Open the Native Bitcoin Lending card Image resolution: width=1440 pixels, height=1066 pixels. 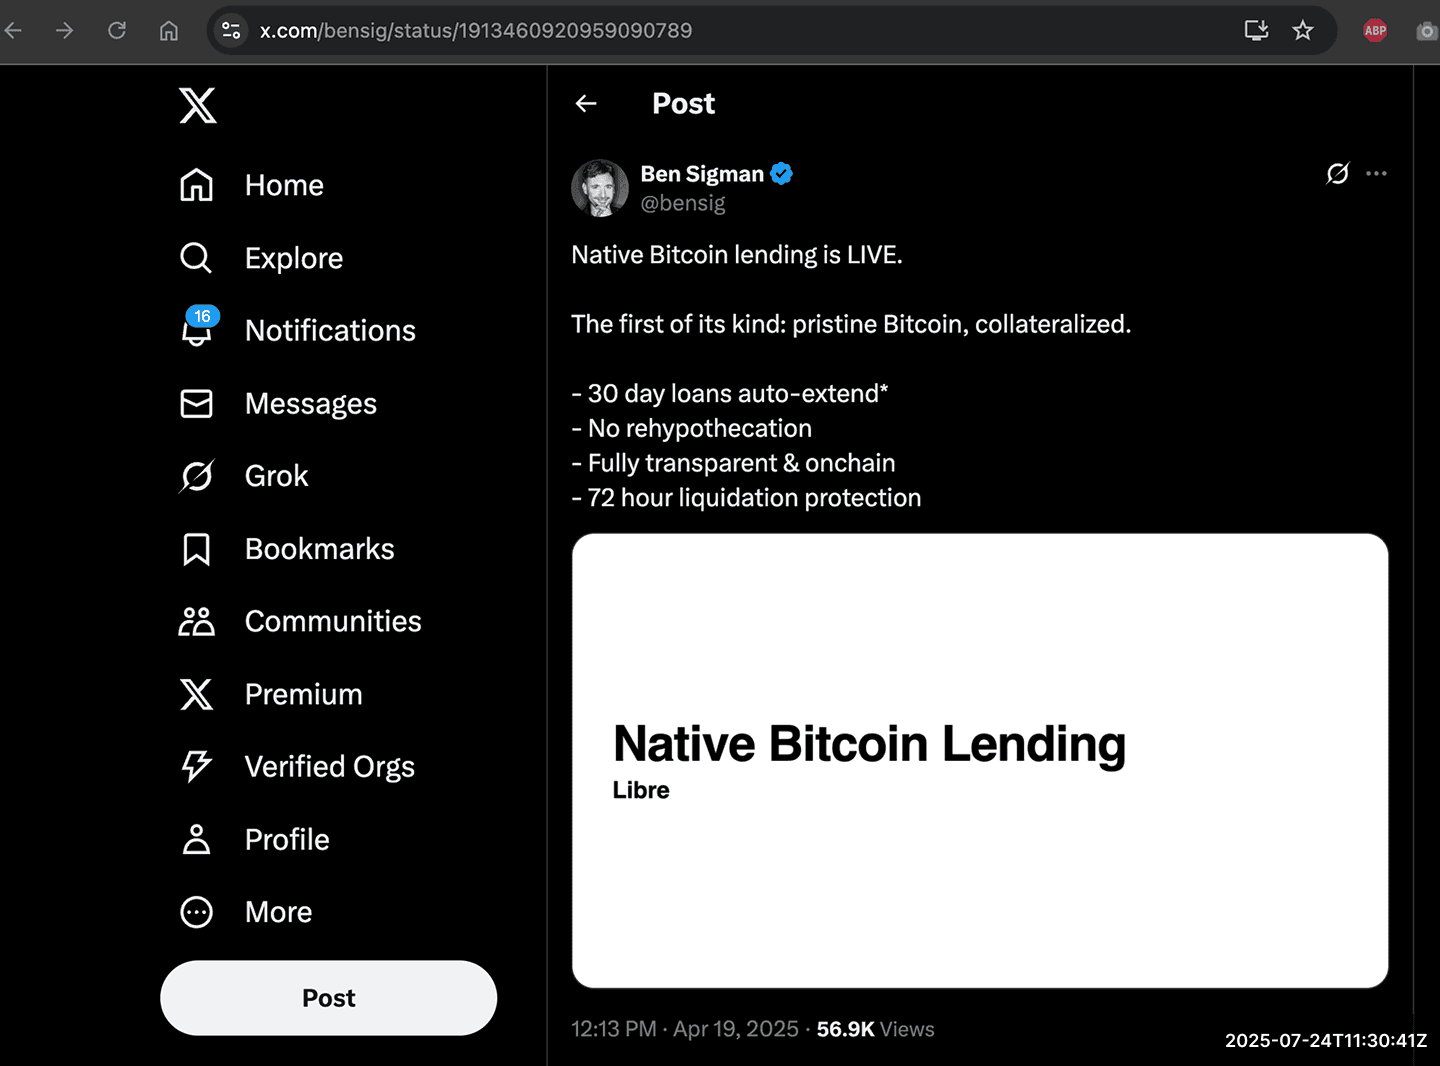[979, 760]
